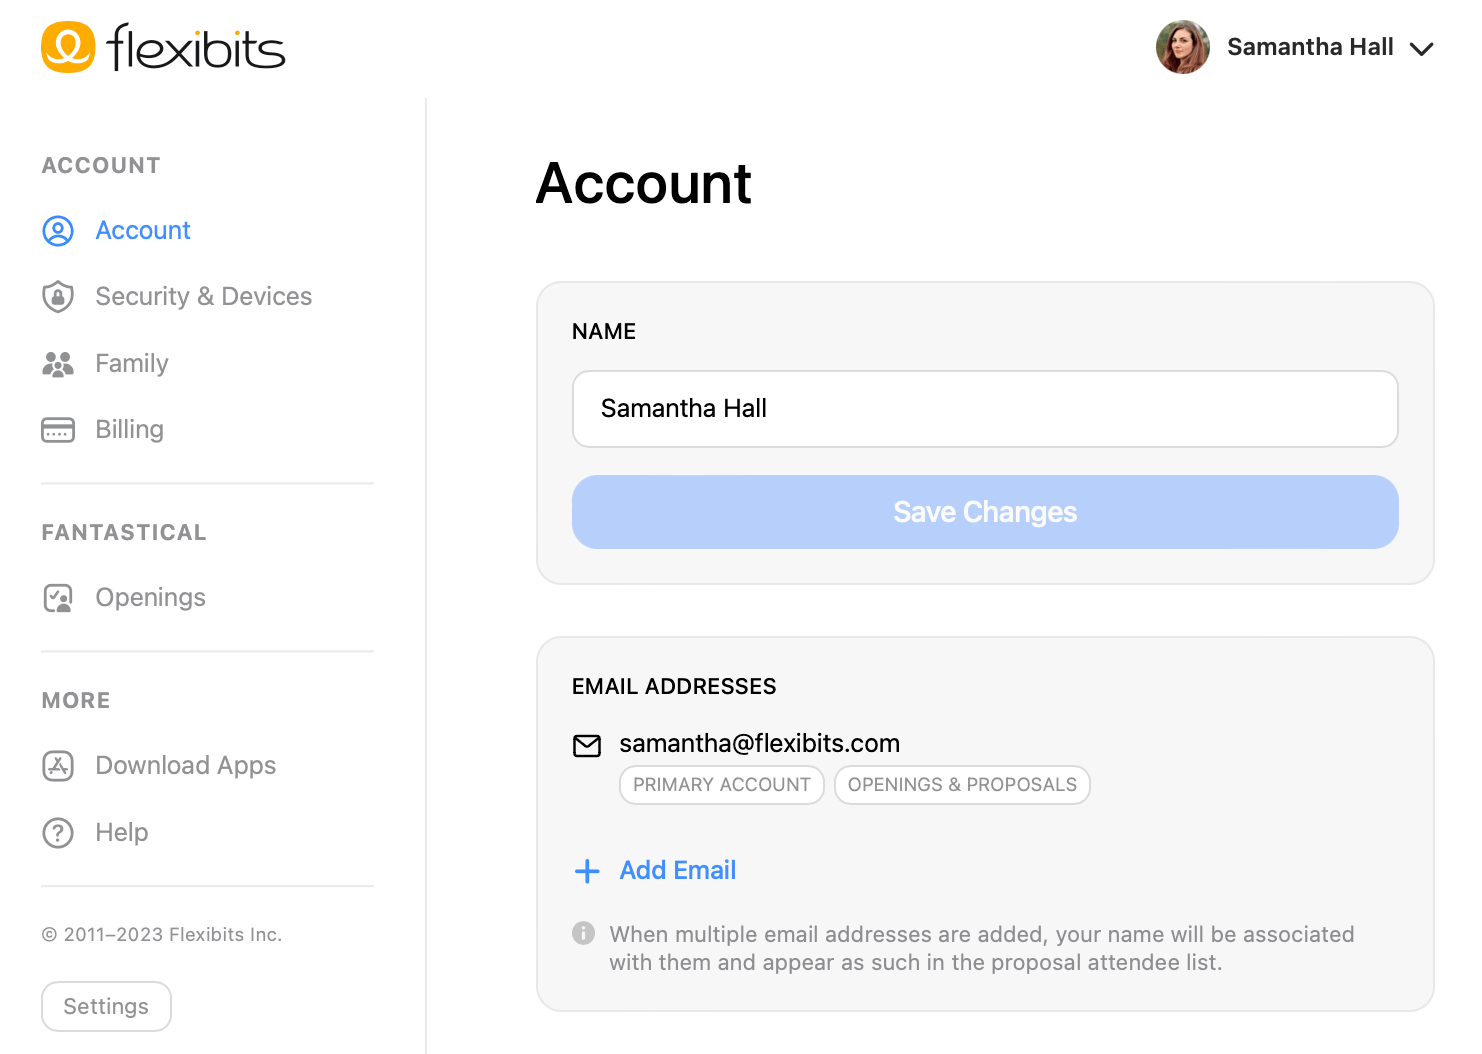This screenshot has width=1482, height=1054.
Task: Click the Help question mark icon
Action: (58, 833)
